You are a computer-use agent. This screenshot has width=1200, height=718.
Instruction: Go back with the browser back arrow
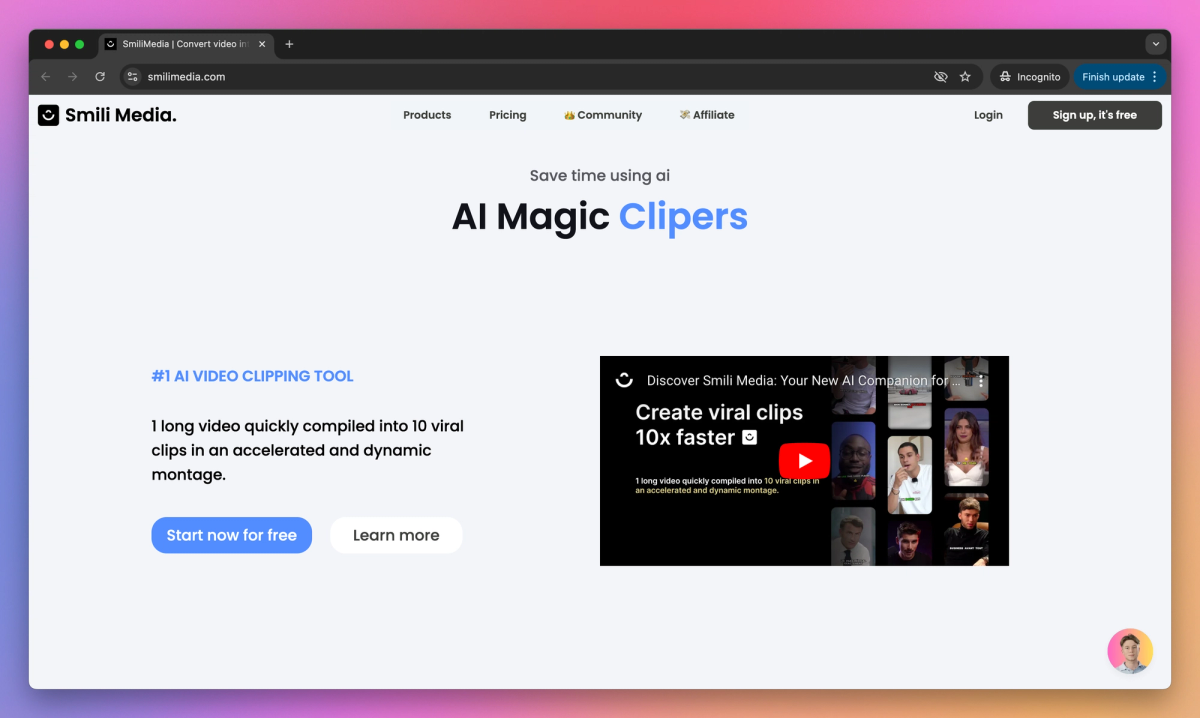pos(45,77)
